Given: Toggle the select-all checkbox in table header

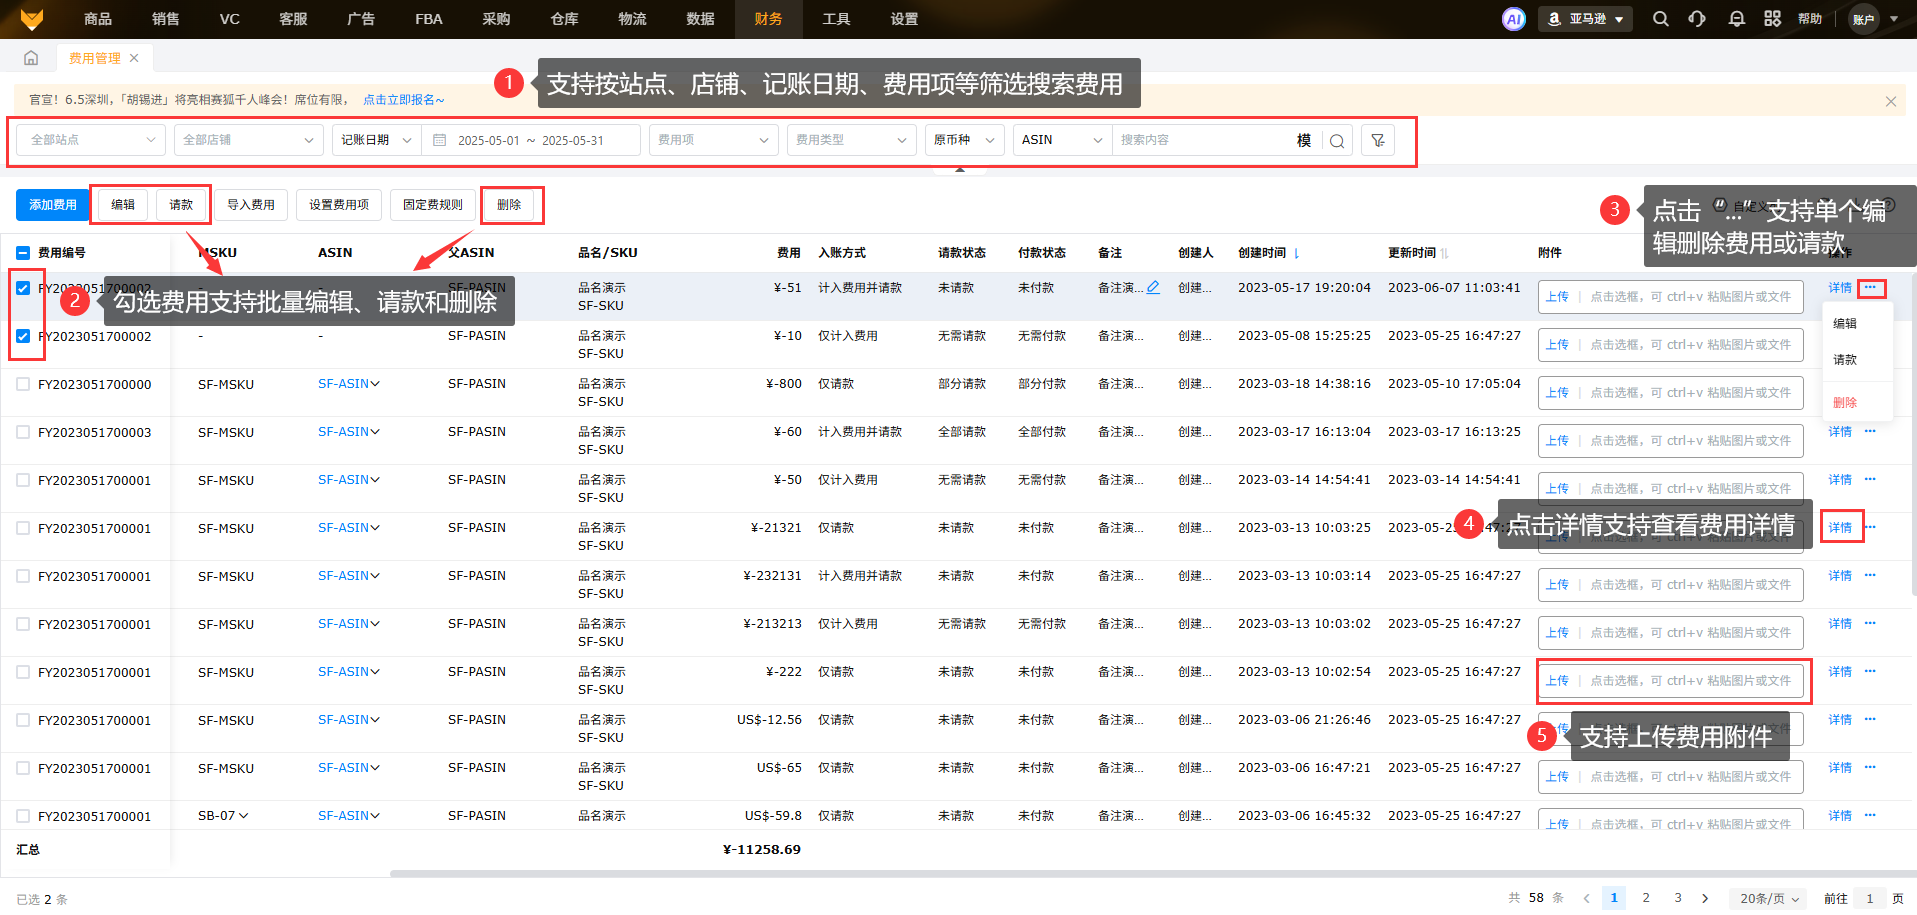Looking at the screenshot, I should click(23, 253).
